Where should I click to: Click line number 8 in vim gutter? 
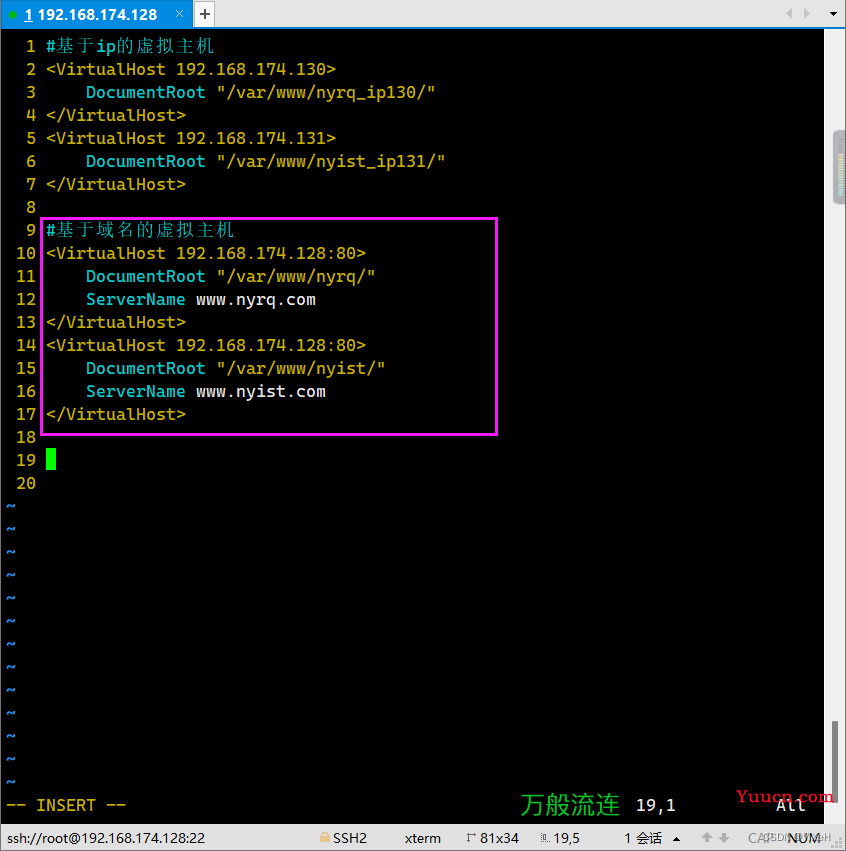(x=31, y=207)
